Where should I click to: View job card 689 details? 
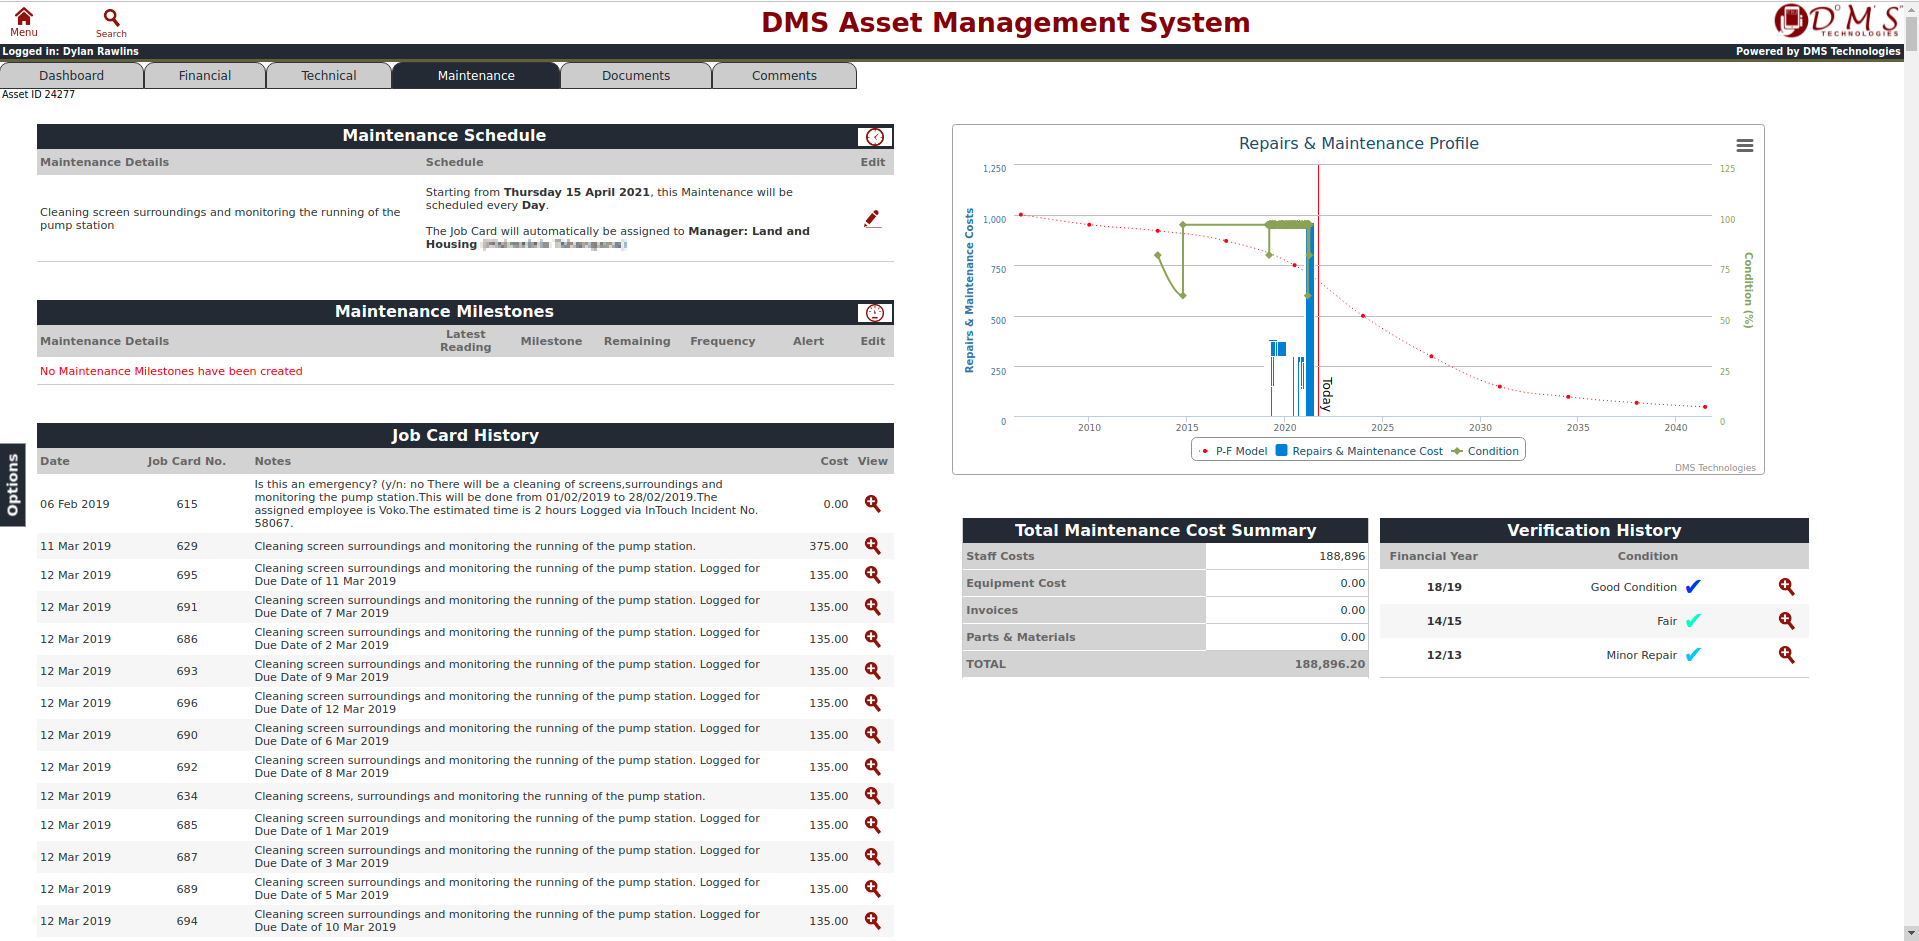tap(873, 889)
